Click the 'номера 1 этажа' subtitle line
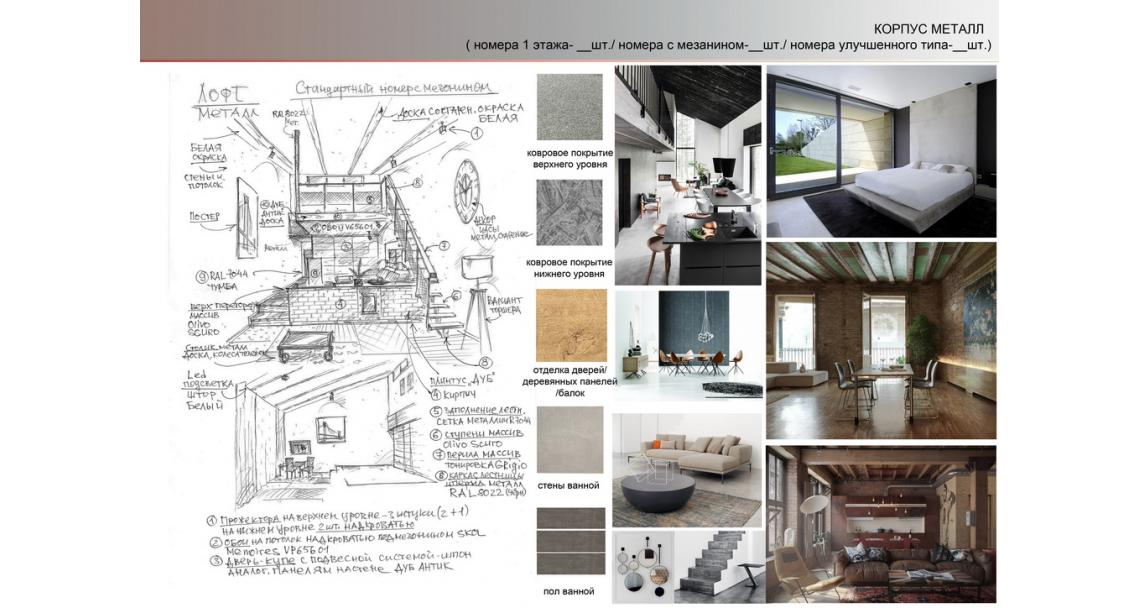The width and height of the screenshot is (1140, 608). (x=728, y=46)
